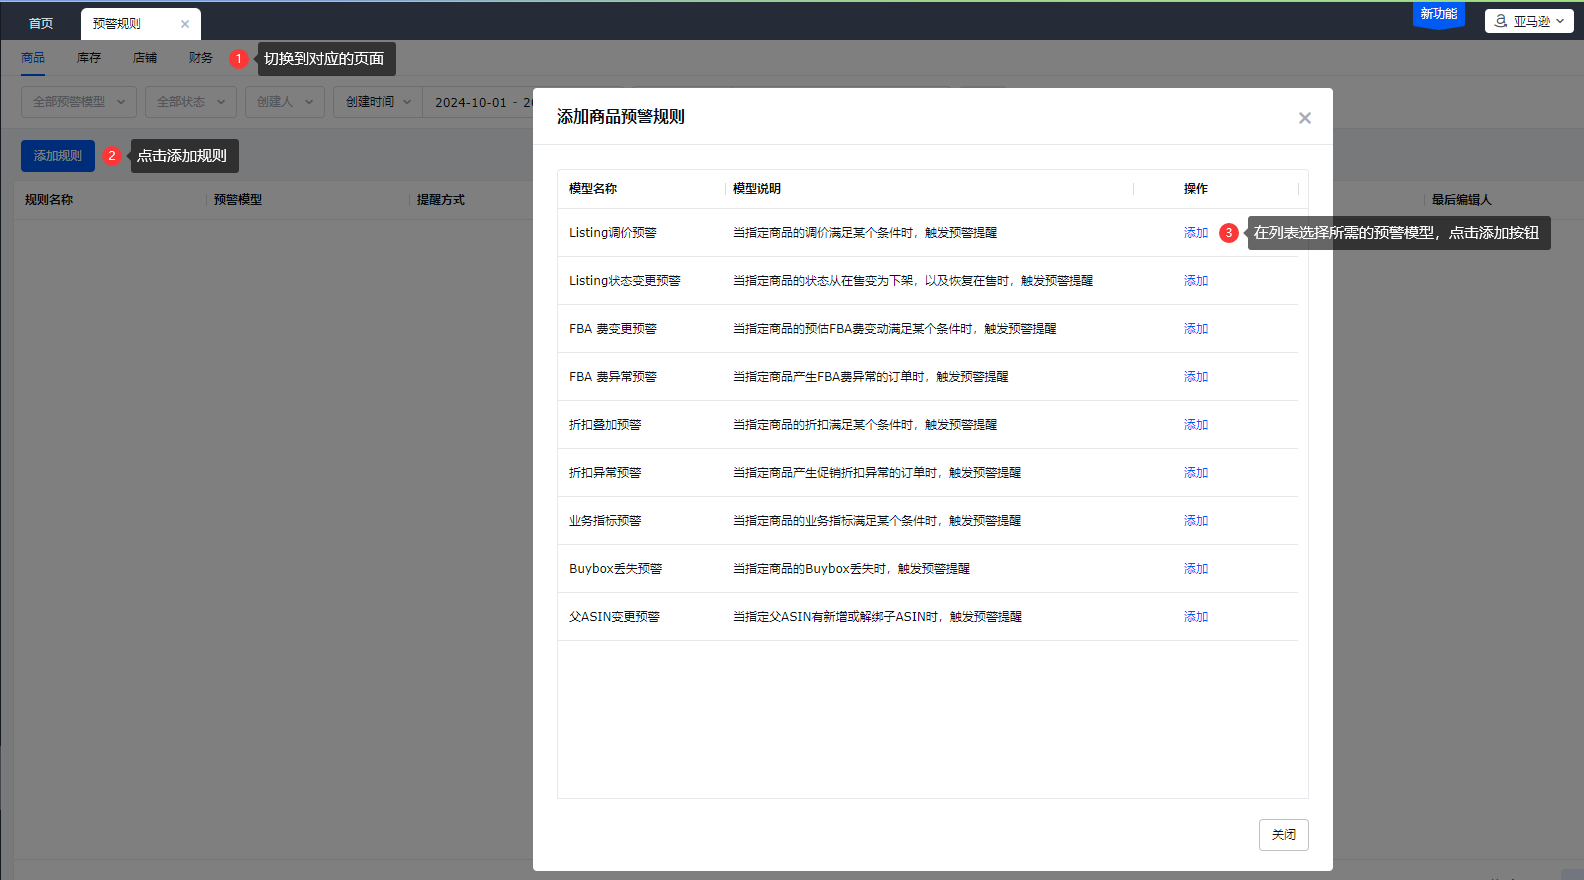Click 添加 for 业务指标预警

(1196, 521)
